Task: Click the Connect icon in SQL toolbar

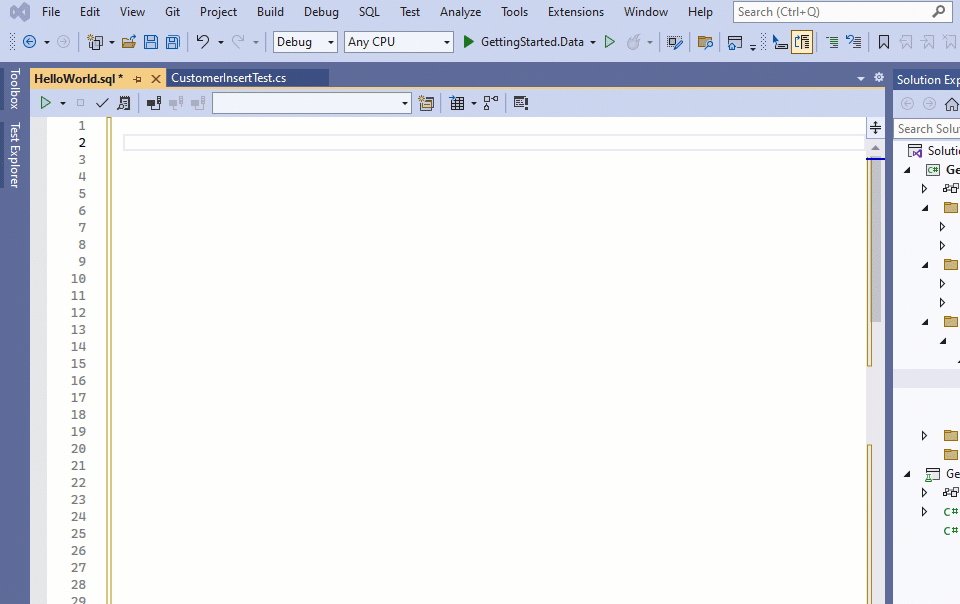Action: point(154,103)
